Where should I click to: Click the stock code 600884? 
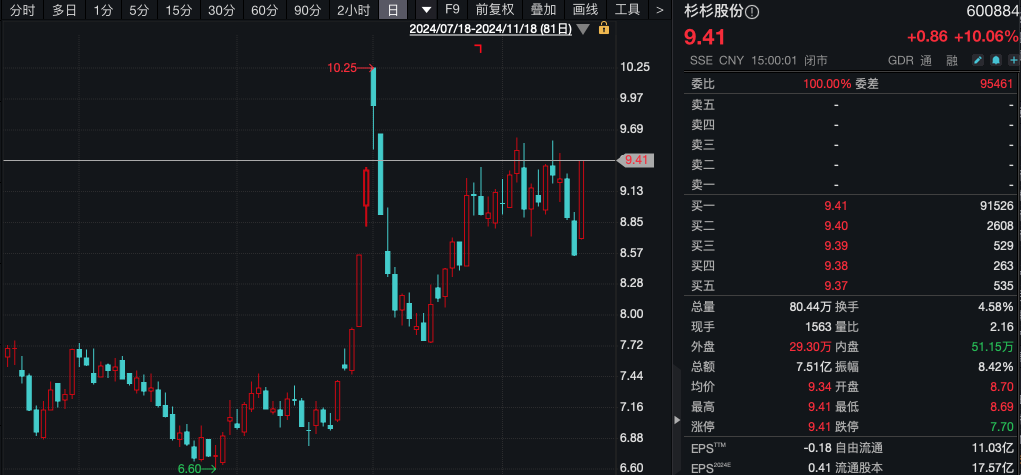pos(994,11)
